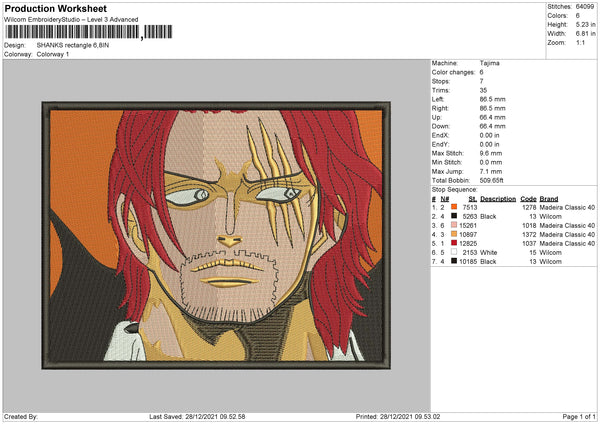Click the white swatch beside stitch count 2153
The height and width of the screenshot is (424, 600).
454,252
